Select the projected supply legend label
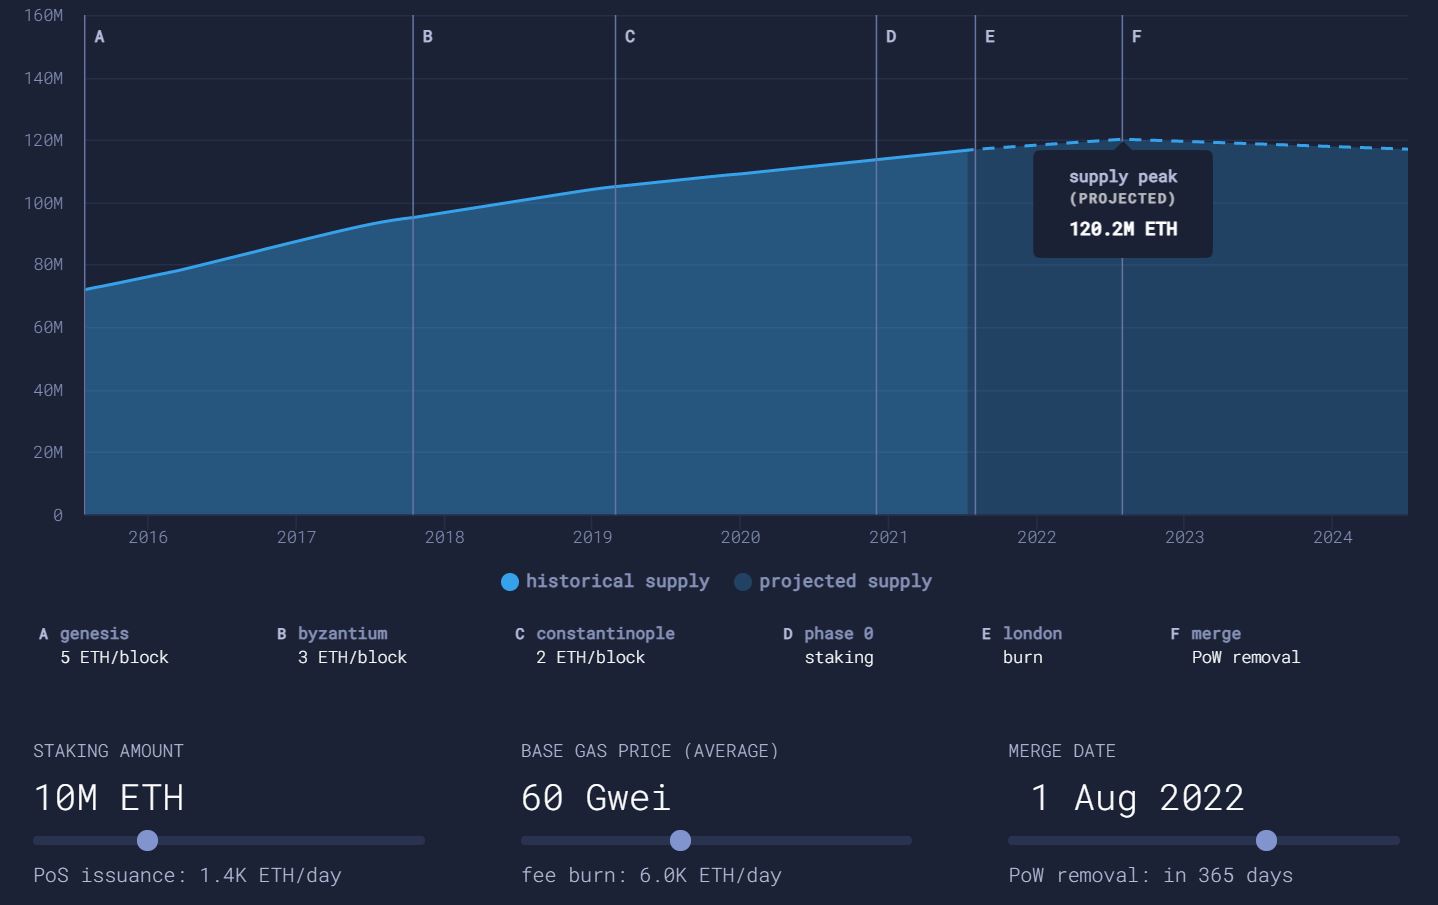The image size is (1438, 905). tap(845, 581)
